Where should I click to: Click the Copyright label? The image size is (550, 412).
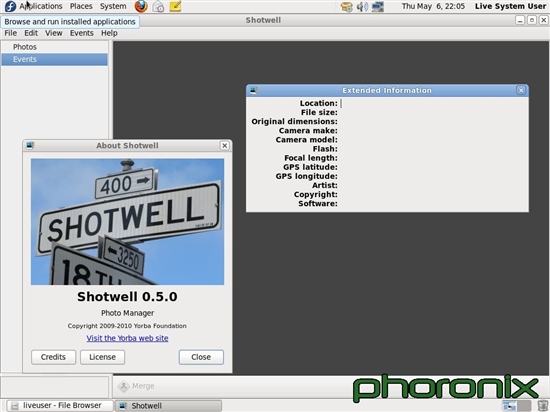pos(316,194)
